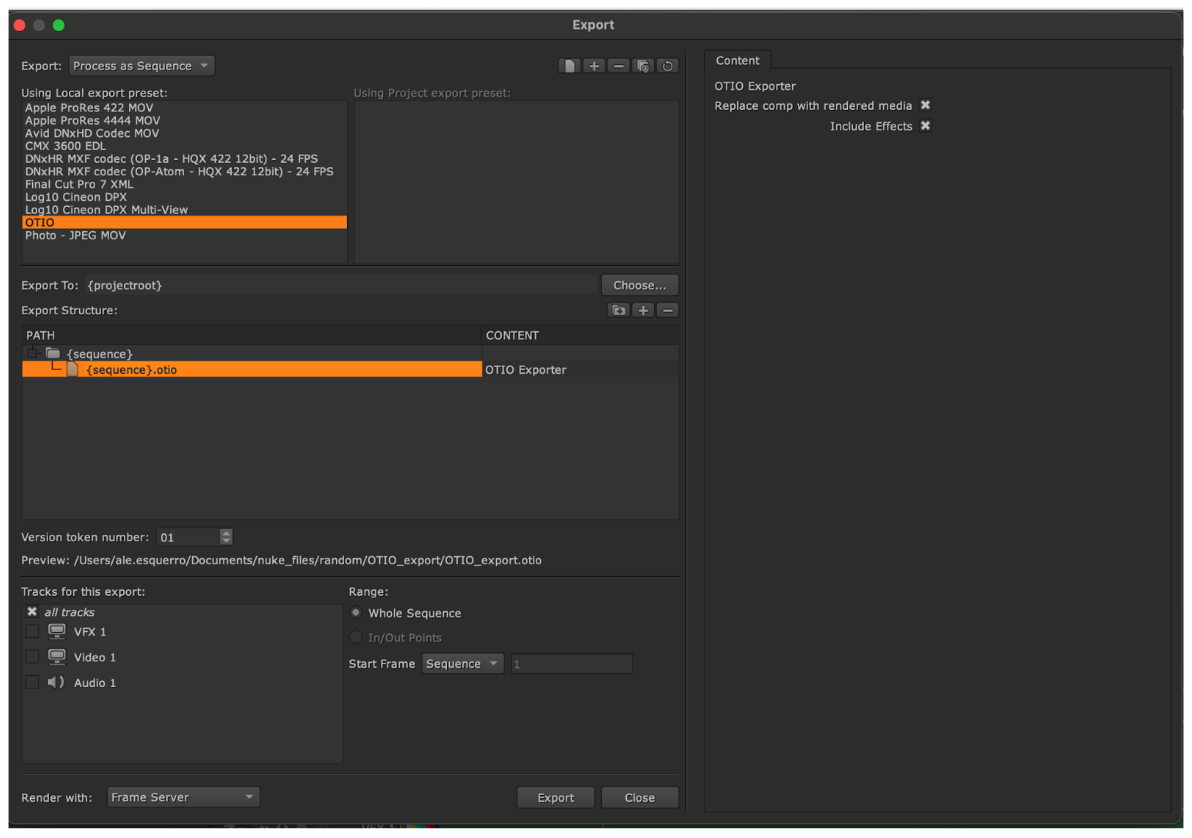The height and width of the screenshot is (838, 1192).
Task: Click the reset presets circular arrow icon
Action: click(x=668, y=66)
